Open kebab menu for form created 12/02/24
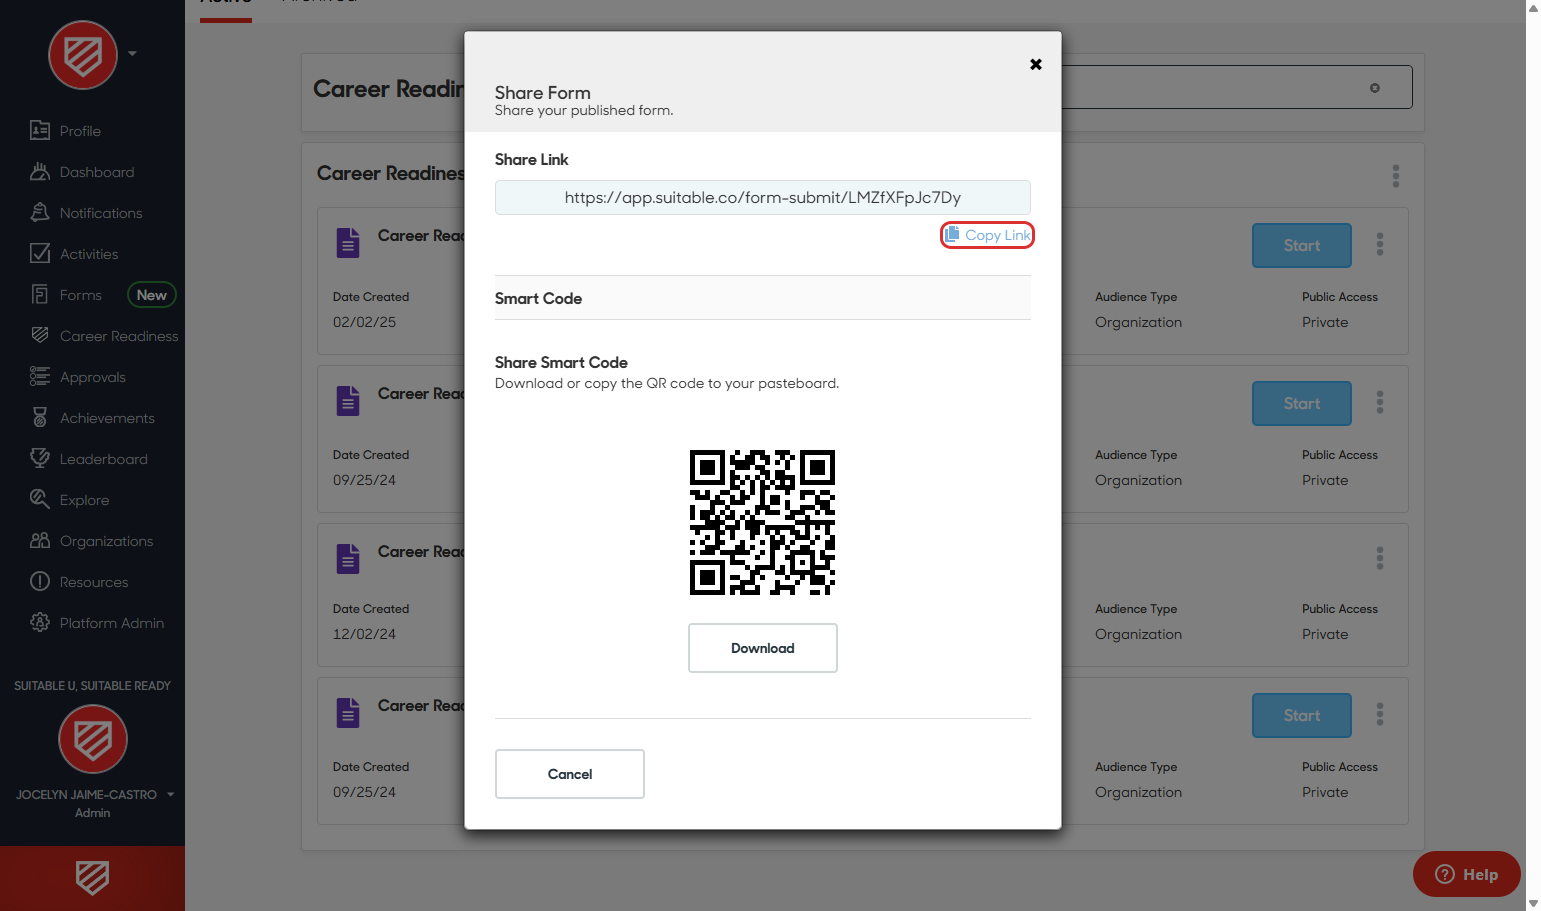 pos(1380,558)
